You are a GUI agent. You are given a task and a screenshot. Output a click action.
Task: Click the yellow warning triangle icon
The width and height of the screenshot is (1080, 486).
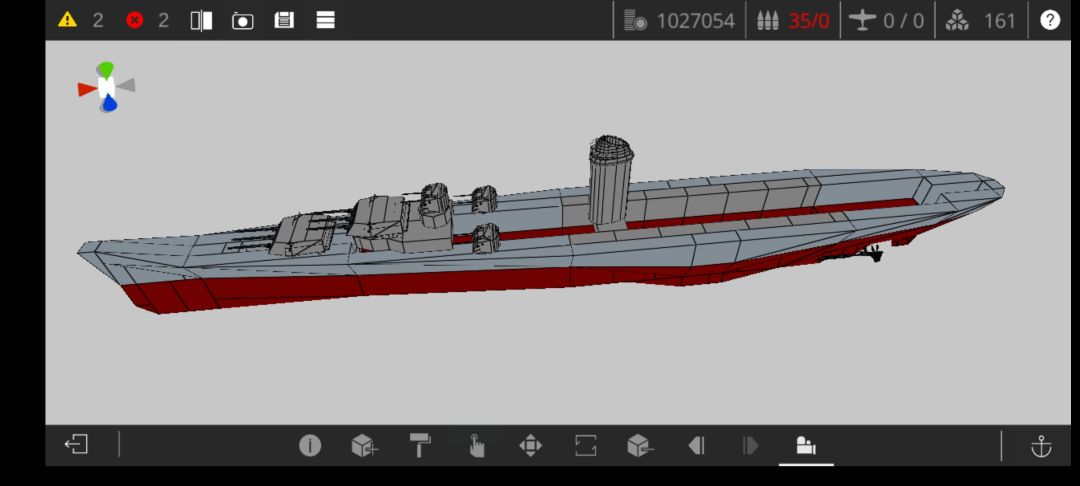[x=67, y=20]
